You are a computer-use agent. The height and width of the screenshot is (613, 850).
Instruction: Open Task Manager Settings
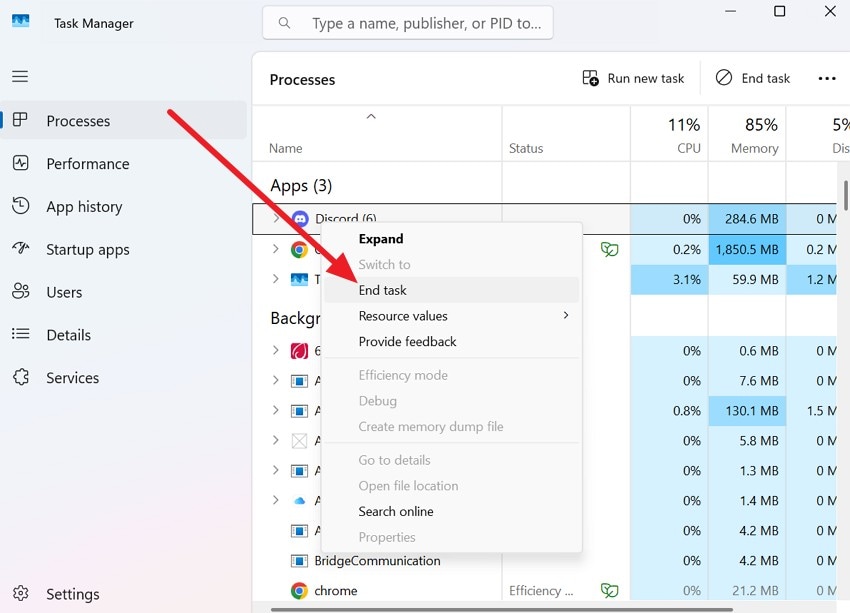[72, 595]
